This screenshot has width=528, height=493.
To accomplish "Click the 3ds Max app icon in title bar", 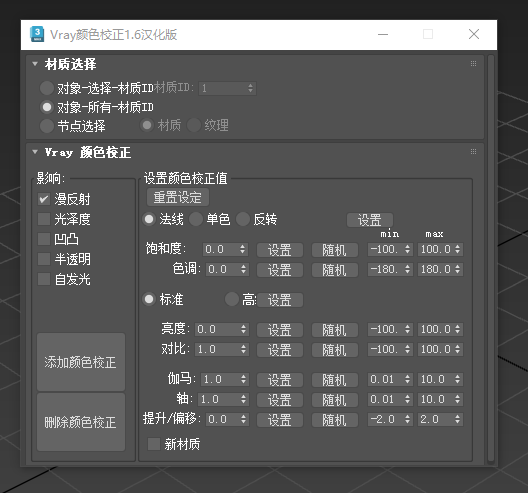I will click(x=37, y=34).
